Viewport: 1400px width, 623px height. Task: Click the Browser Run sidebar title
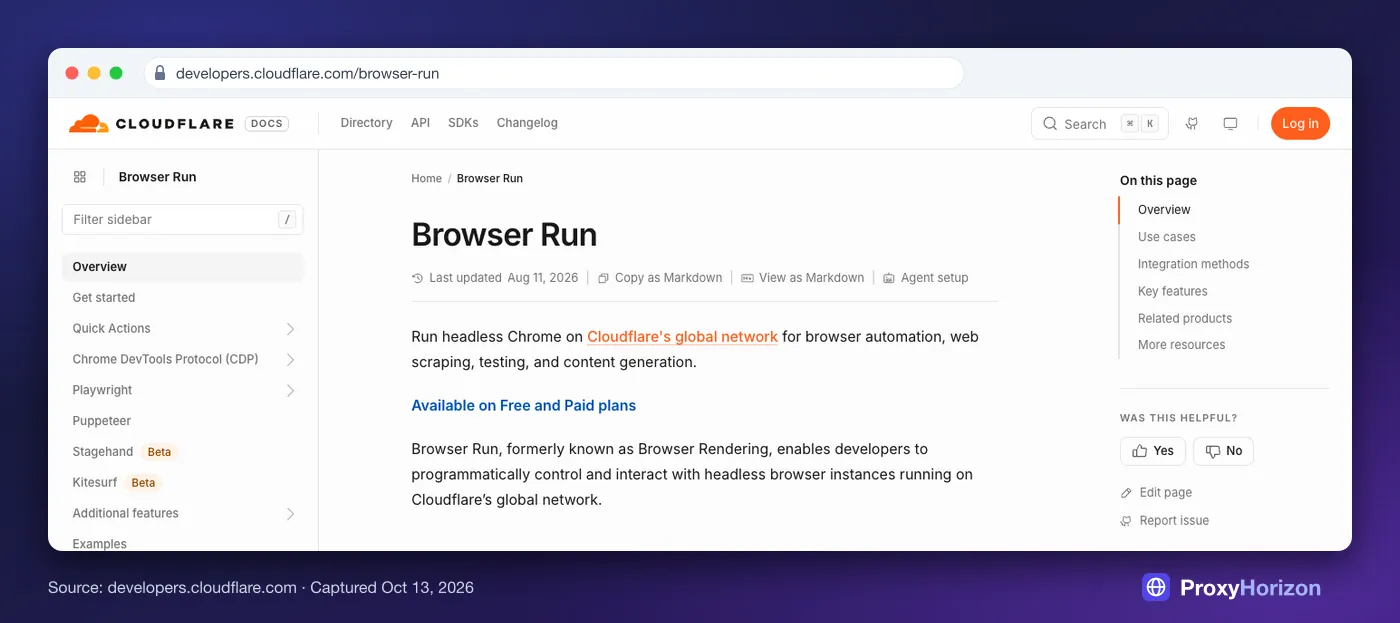coord(157,177)
